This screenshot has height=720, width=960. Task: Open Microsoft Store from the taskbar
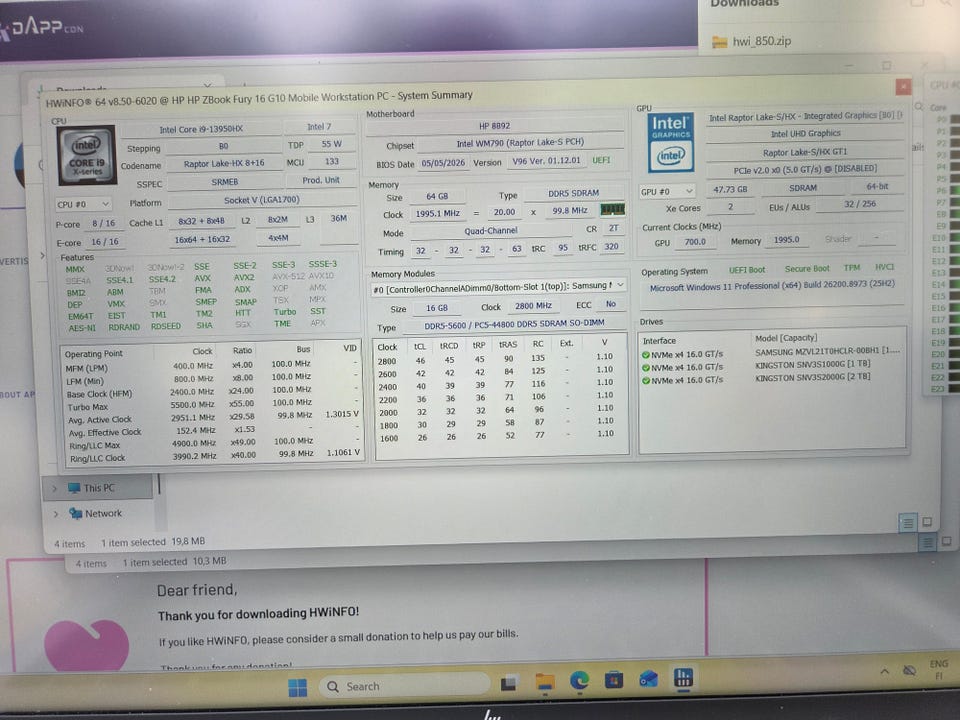click(613, 679)
